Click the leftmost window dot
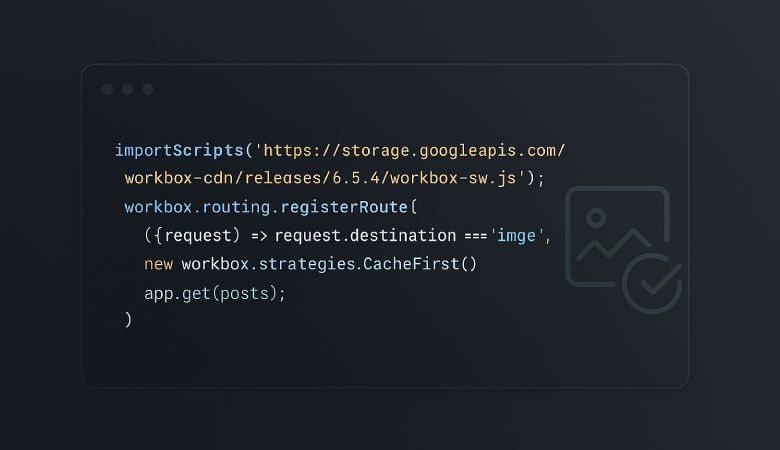The width and height of the screenshot is (780, 450). pyautogui.click(x=107, y=89)
